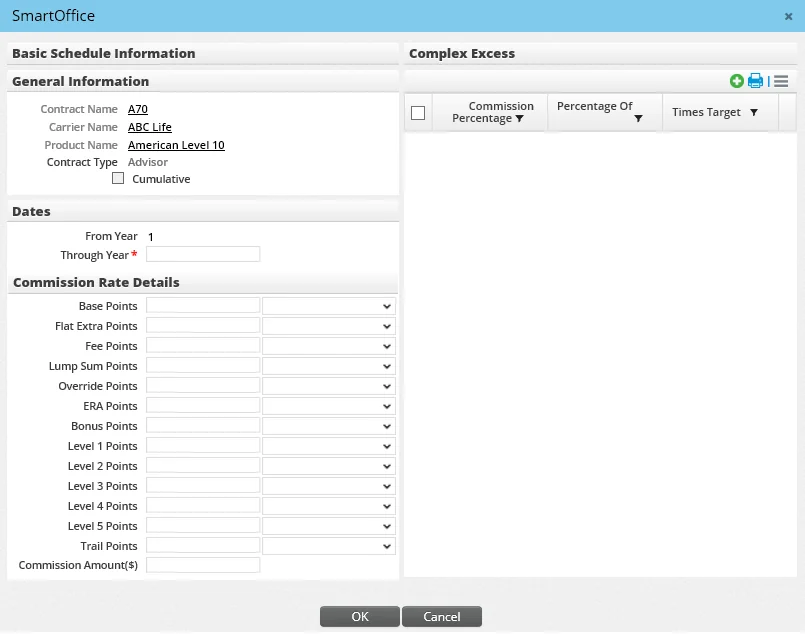
Task: Open the Level 1 Points dropdown
Action: point(328,445)
